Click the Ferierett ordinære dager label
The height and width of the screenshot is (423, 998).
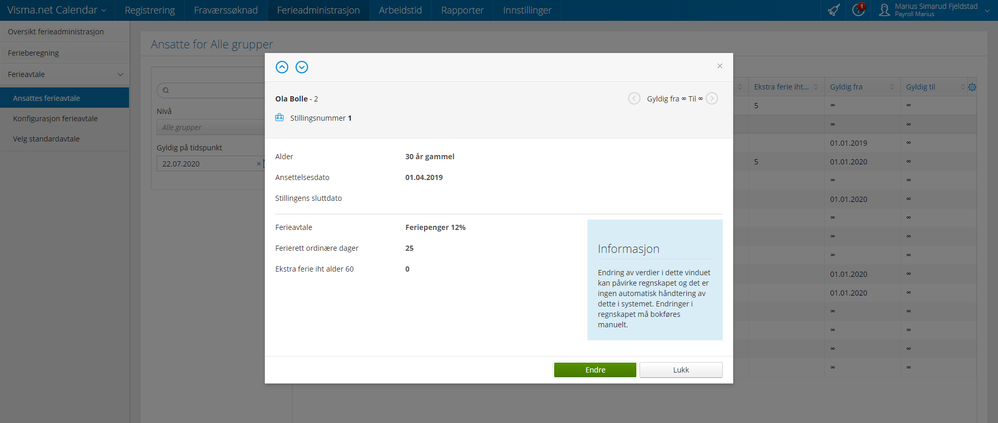(316, 248)
